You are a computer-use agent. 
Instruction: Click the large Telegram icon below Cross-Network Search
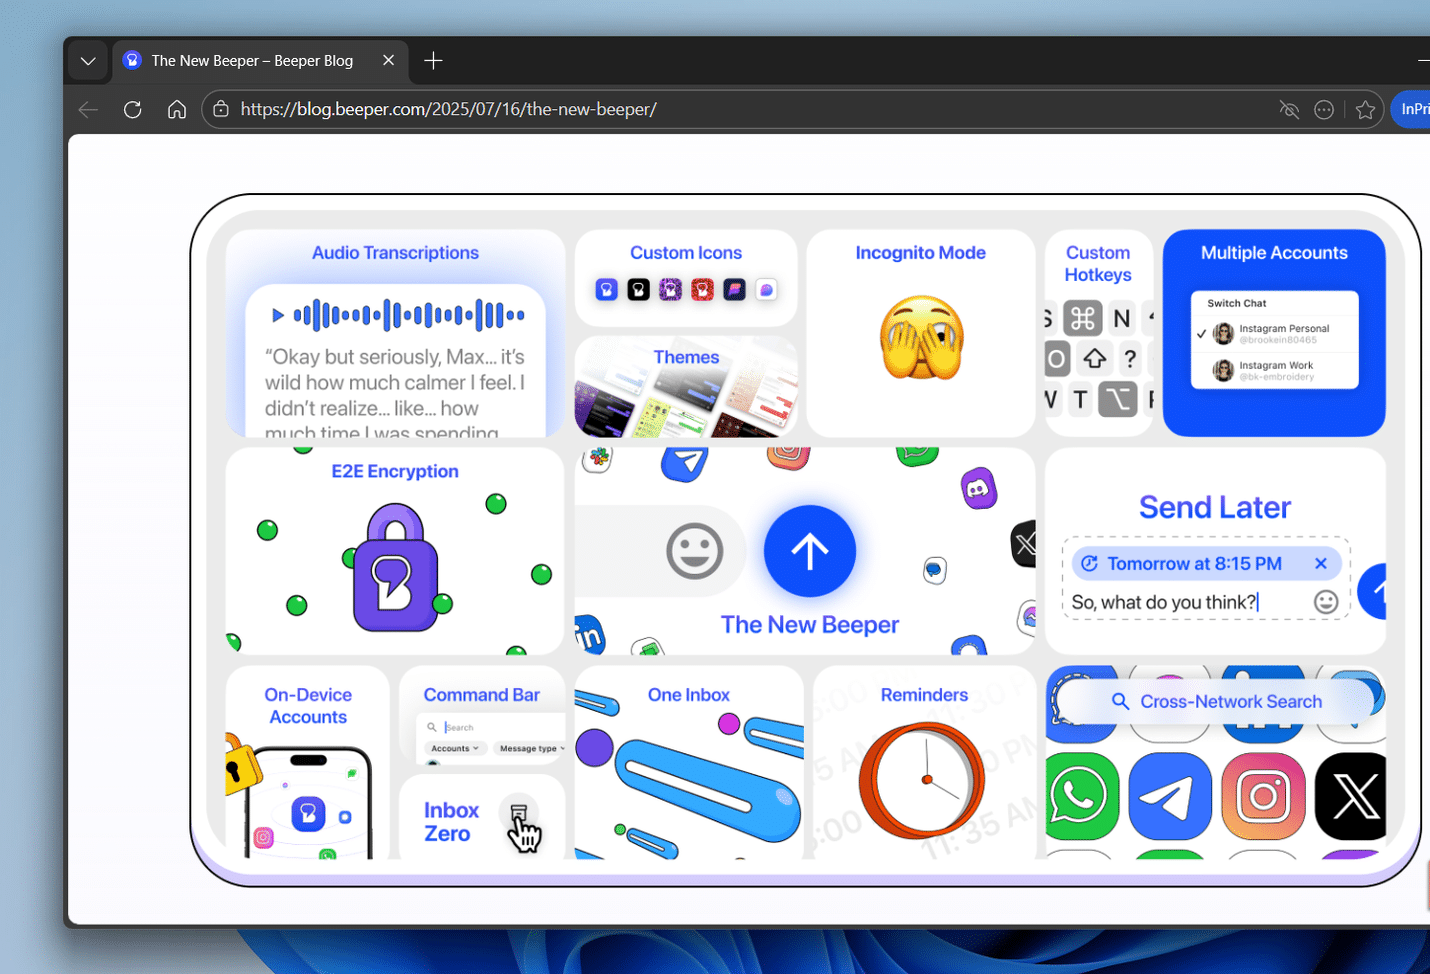pos(1170,797)
